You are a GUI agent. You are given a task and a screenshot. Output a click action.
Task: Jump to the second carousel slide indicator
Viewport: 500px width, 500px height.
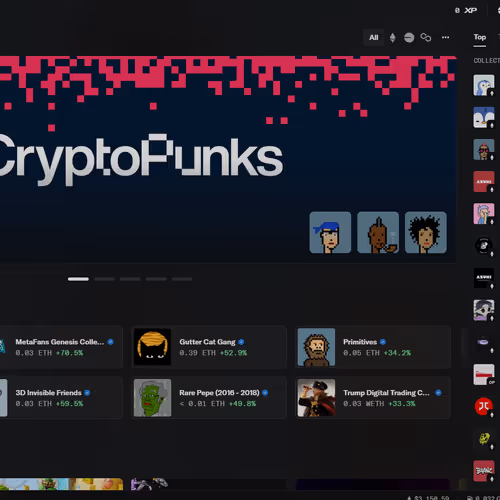(104, 279)
